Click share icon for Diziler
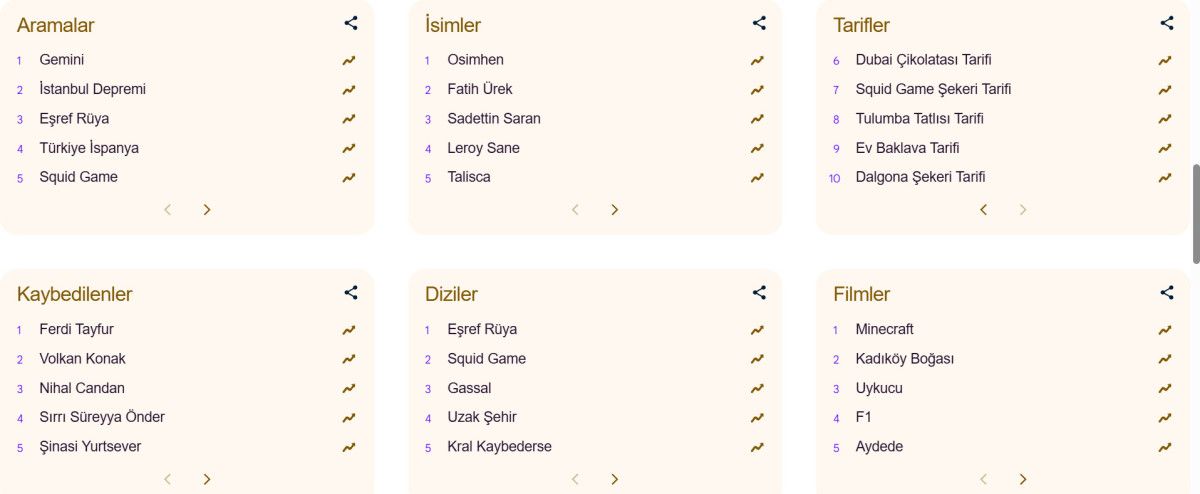 [x=759, y=293]
